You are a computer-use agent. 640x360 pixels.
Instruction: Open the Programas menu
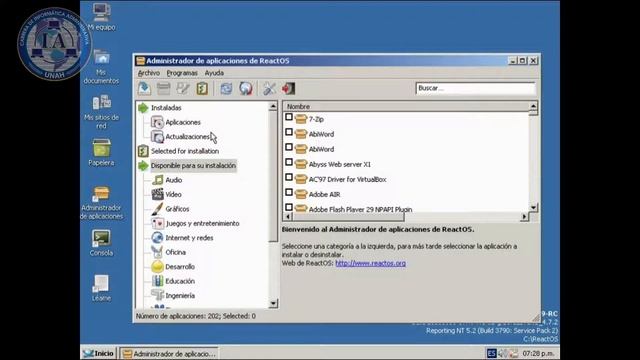coord(182,73)
